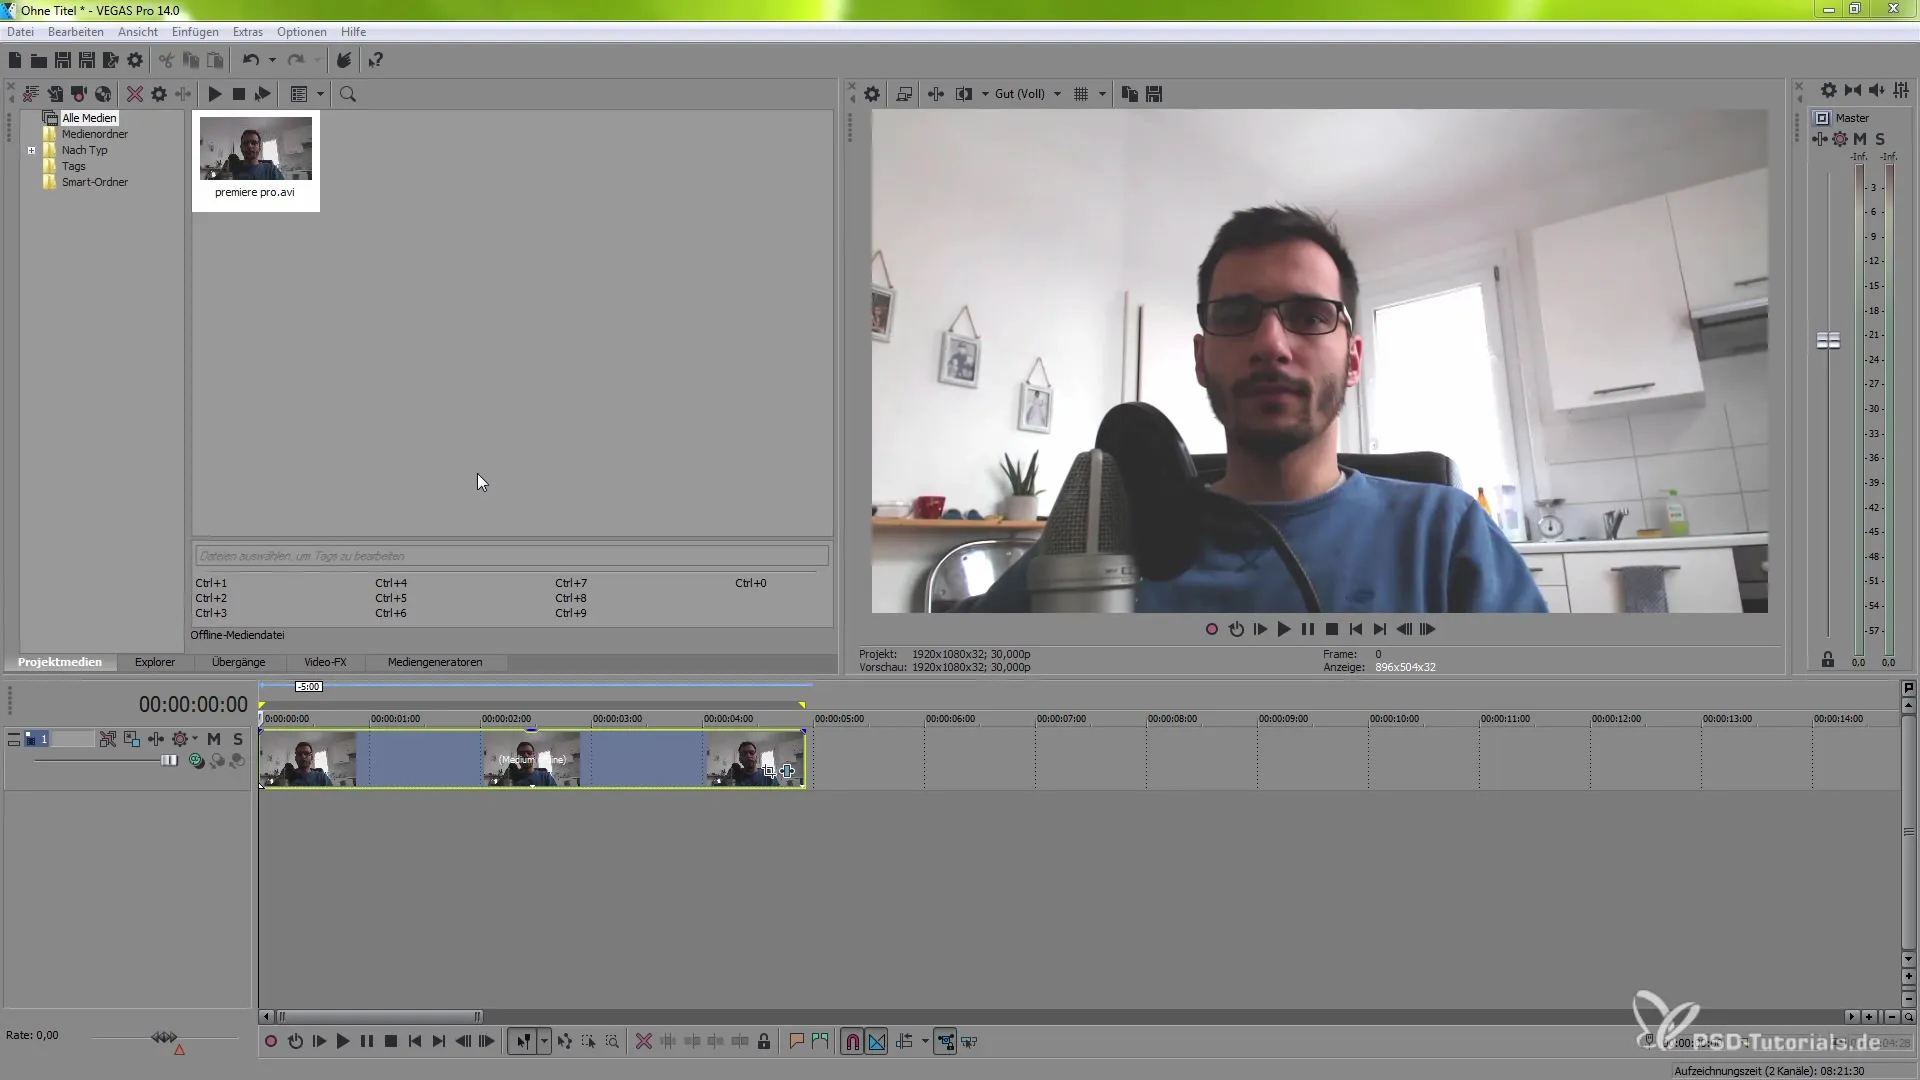Click the Search media magnifier icon

pyautogui.click(x=348, y=94)
